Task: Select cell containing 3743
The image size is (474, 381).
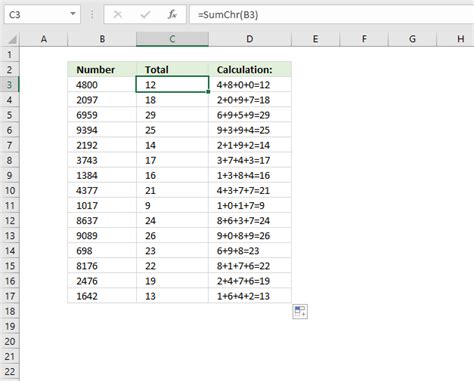Action: 102,160
